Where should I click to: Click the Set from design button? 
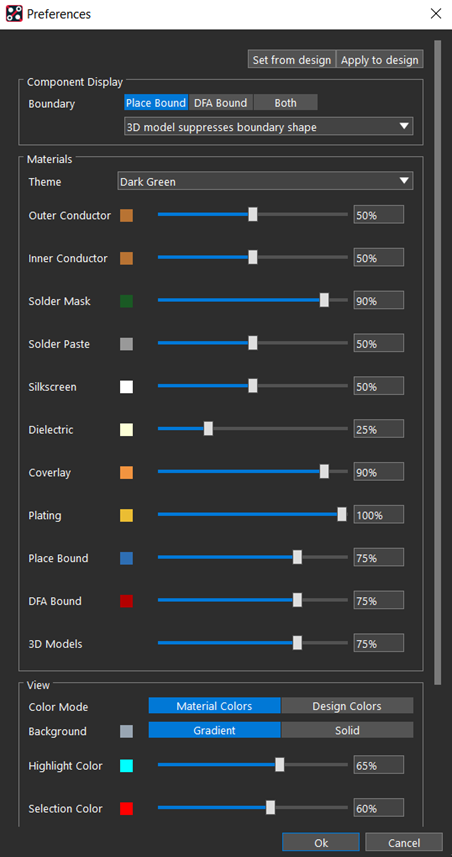[292, 60]
